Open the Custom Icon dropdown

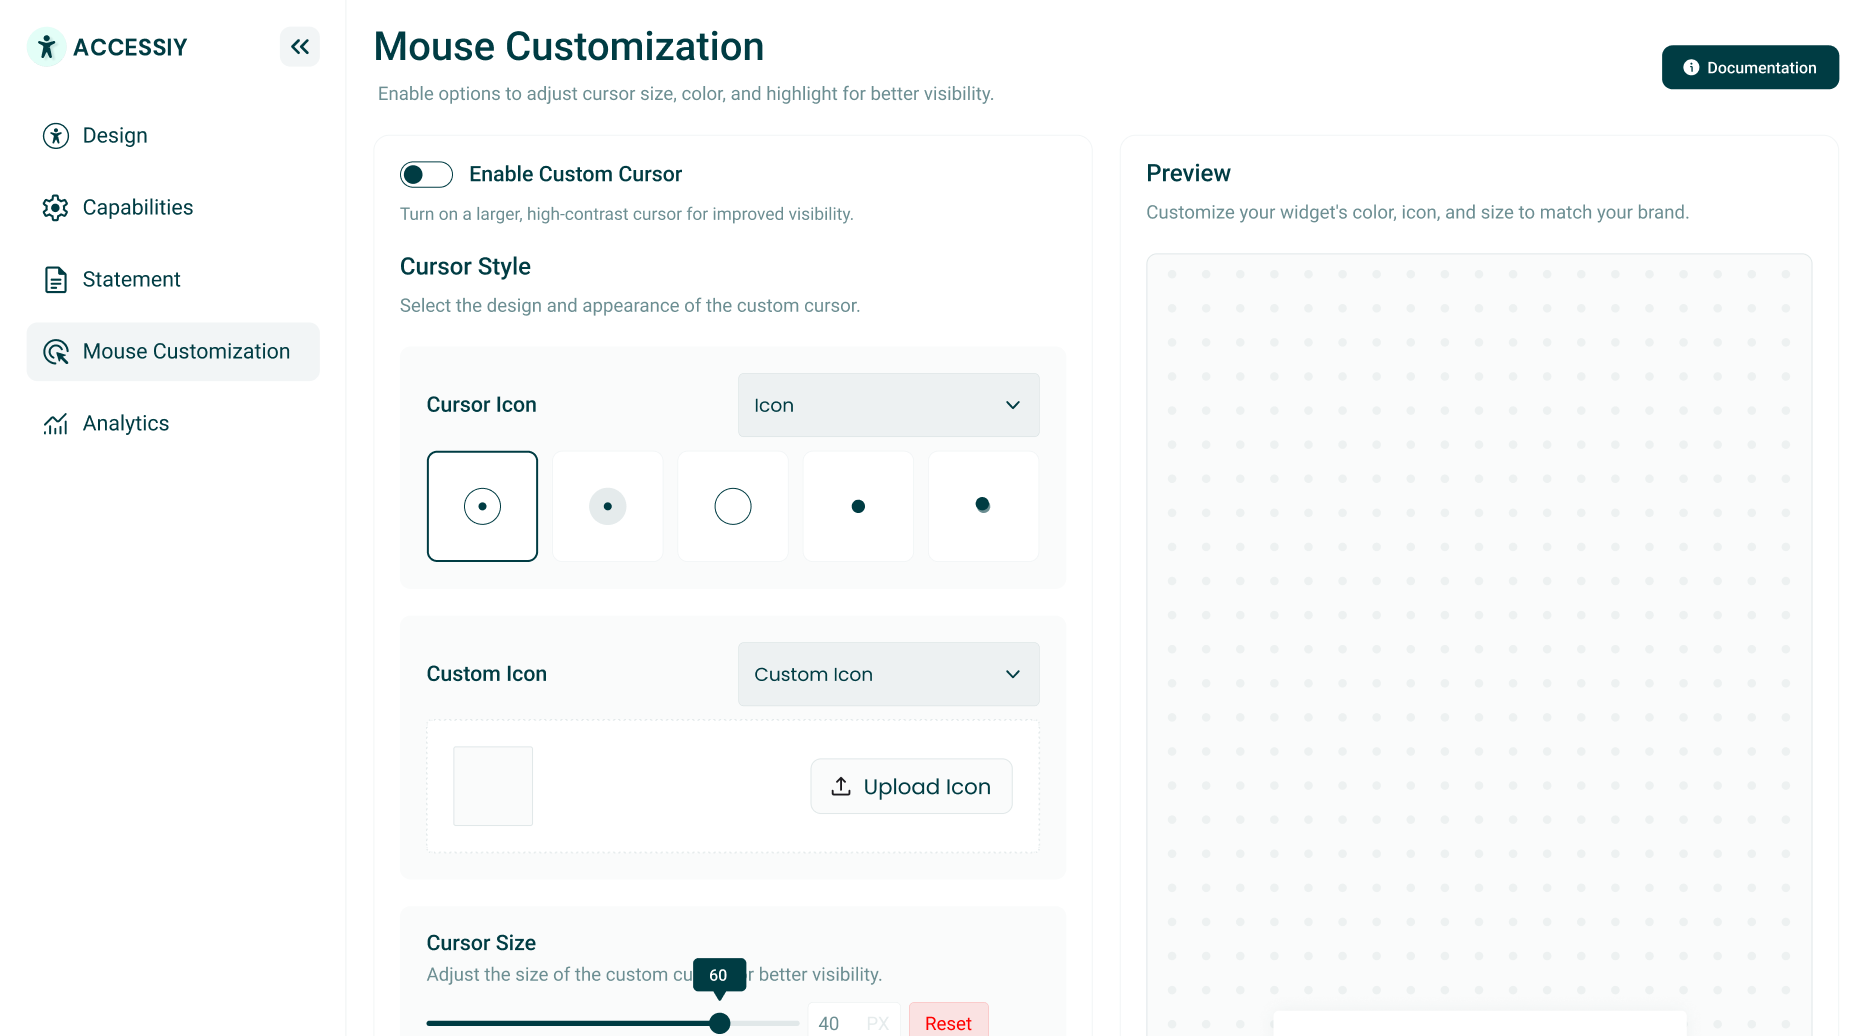887,674
